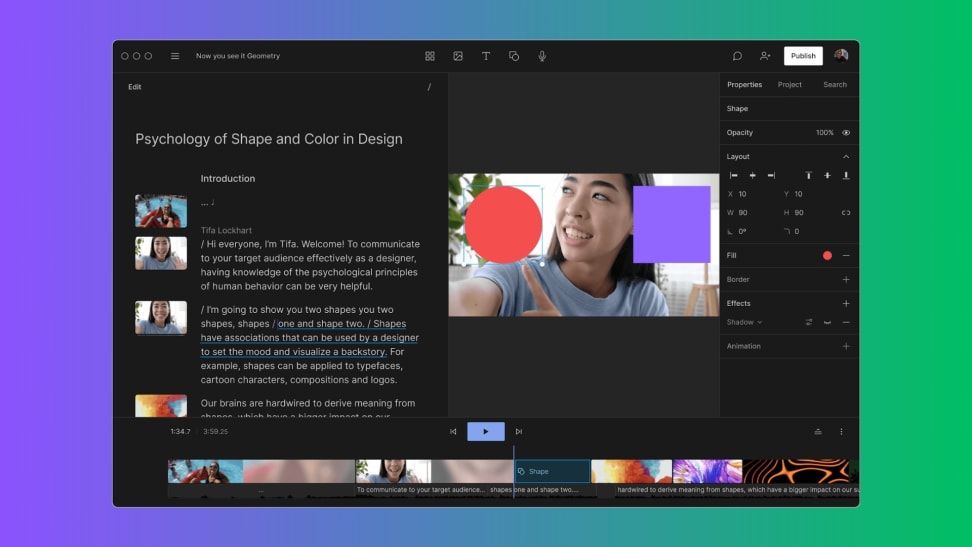Switch to the Search tab
Screen dimensions: 972x547
click(x=835, y=85)
